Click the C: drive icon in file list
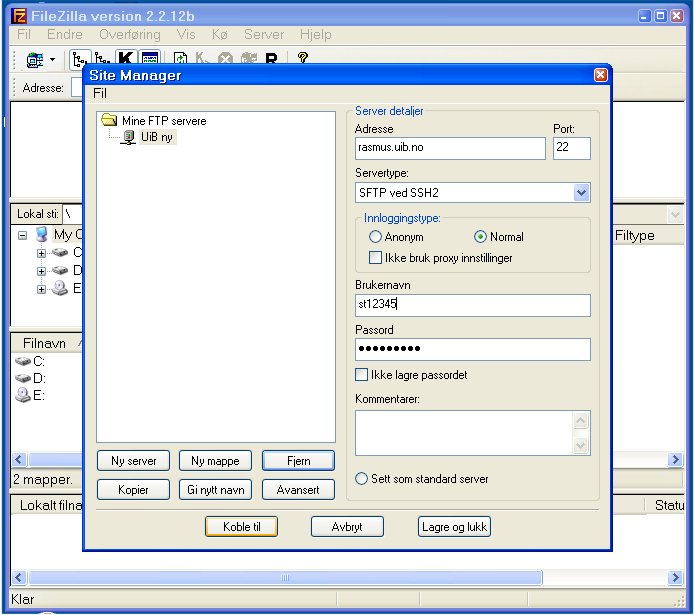The height and width of the screenshot is (615, 694). [x=23, y=361]
